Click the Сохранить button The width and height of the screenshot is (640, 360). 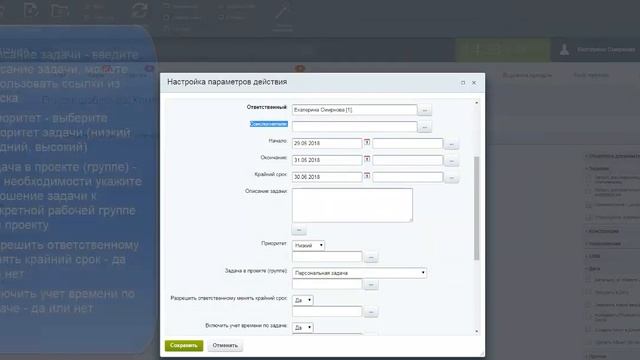[x=184, y=345]
